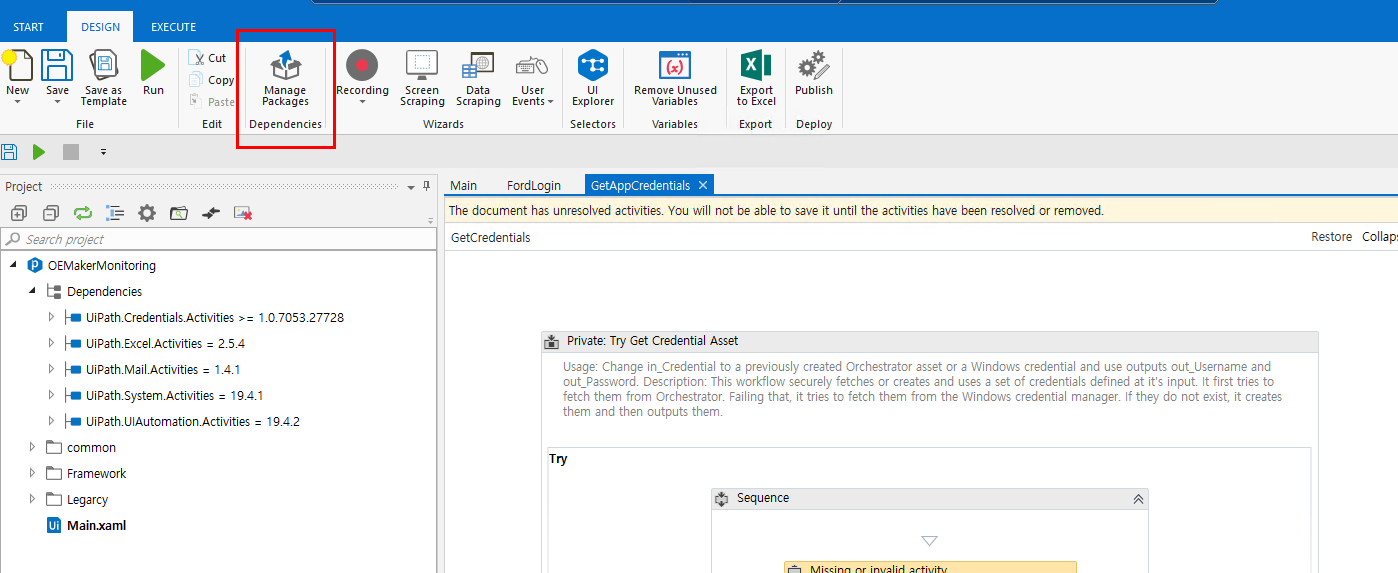
Task: Expand all nodes in the Project panel
Action: click(18, 213)
